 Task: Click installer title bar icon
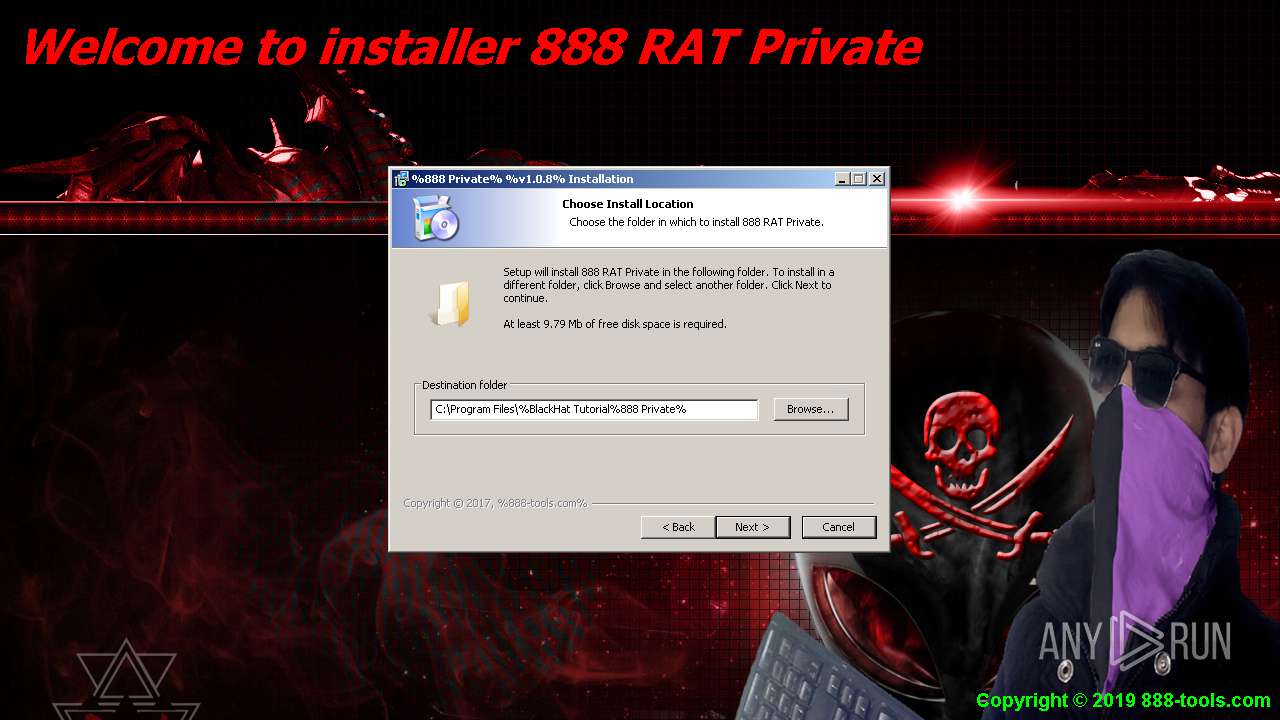401,179
